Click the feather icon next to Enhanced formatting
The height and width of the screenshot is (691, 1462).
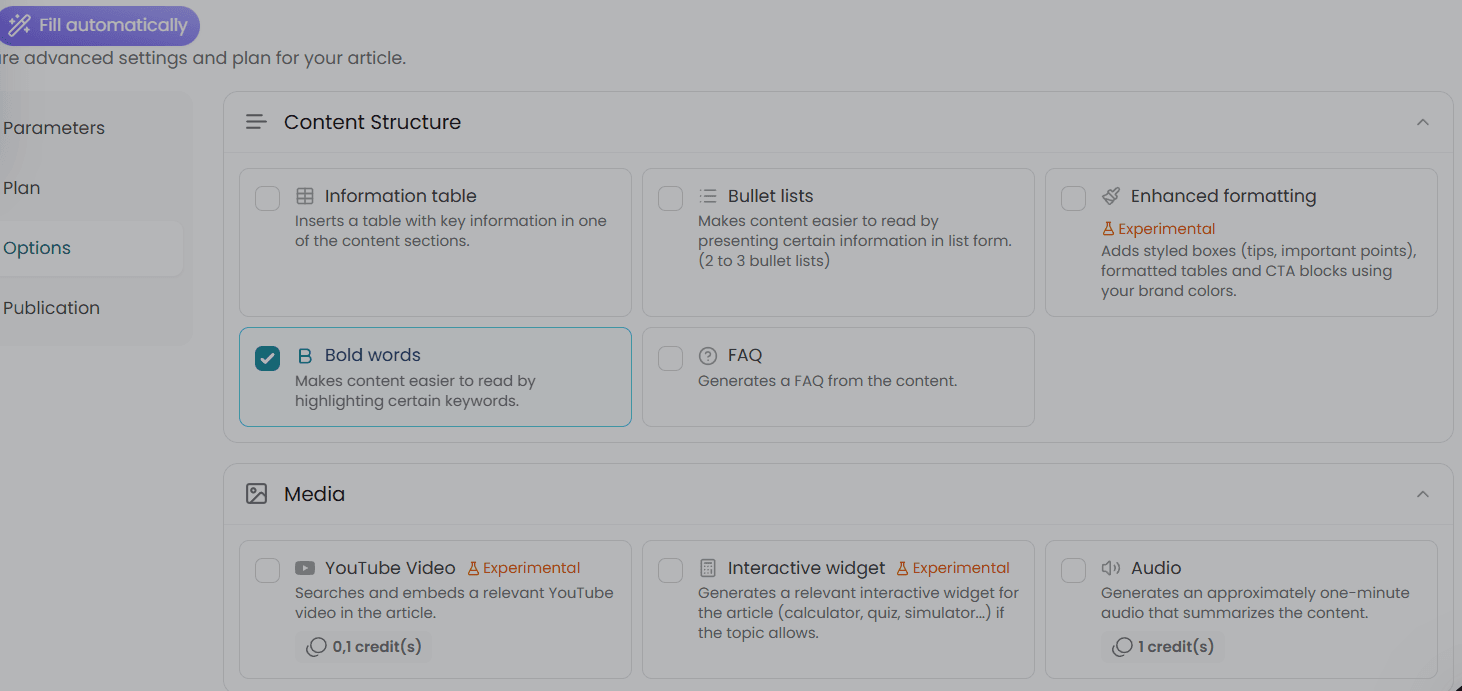[x=1110, y=195]
